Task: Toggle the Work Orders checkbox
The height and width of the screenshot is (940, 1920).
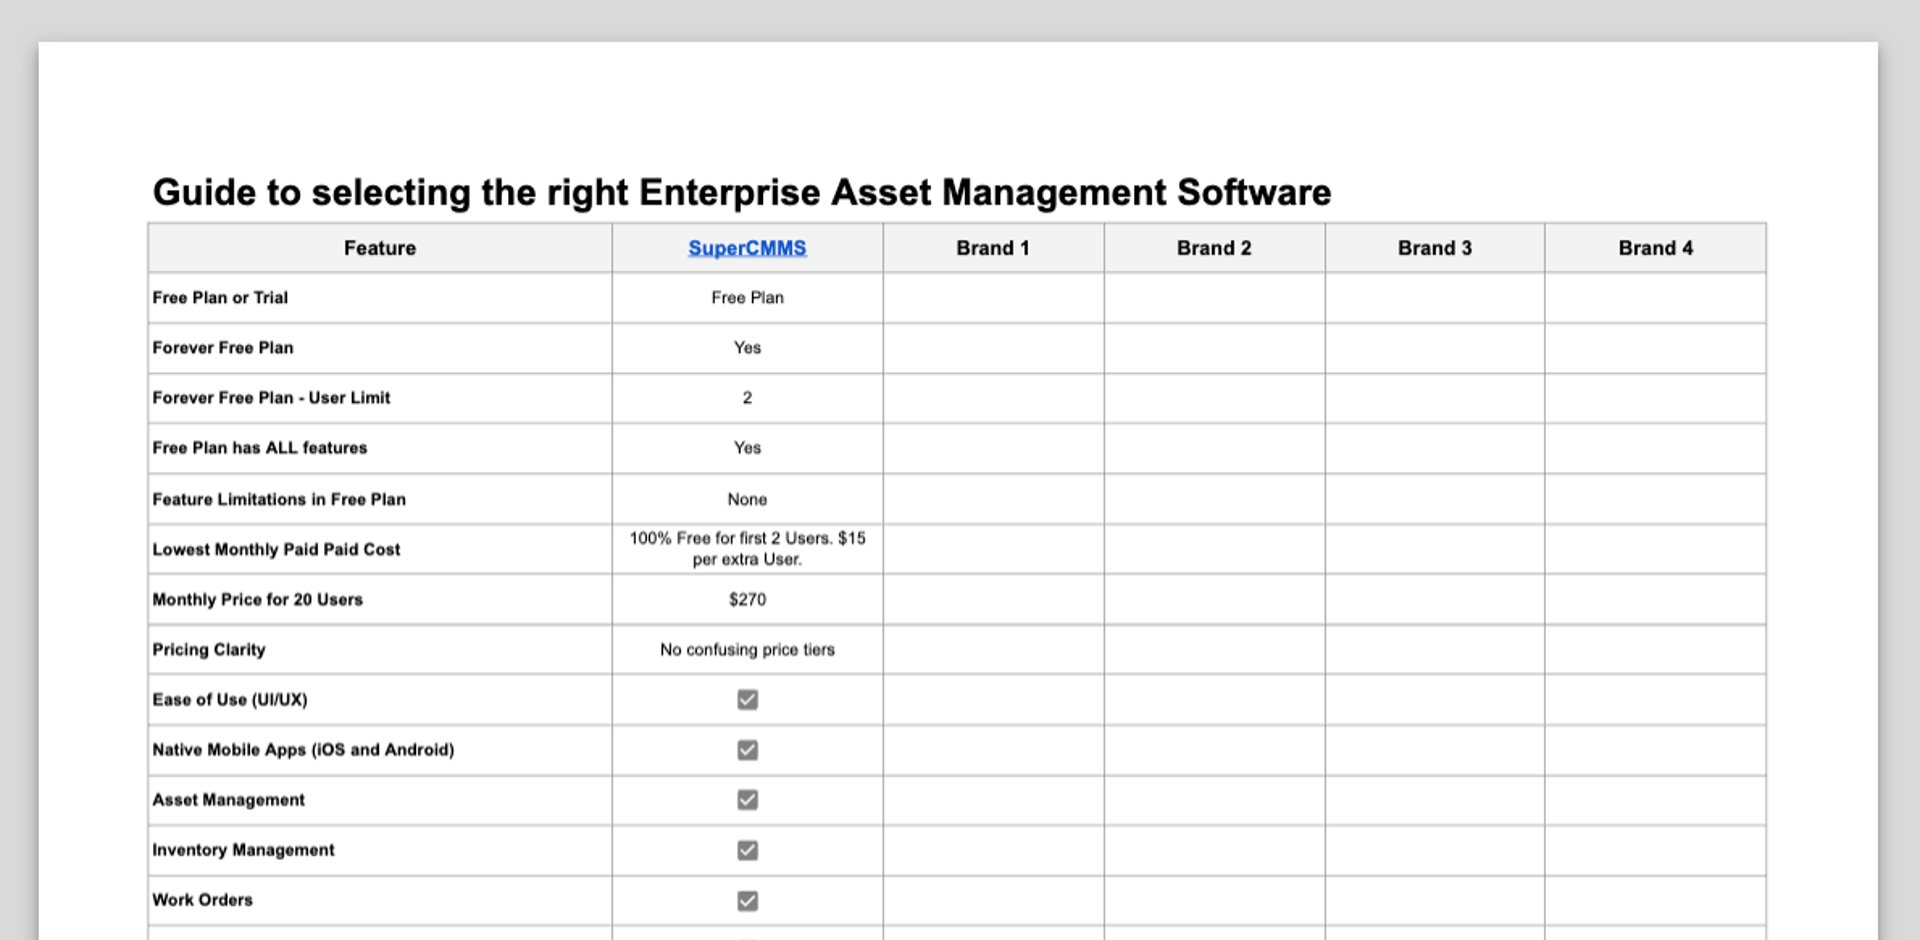Action: click(x=747, y=901)
